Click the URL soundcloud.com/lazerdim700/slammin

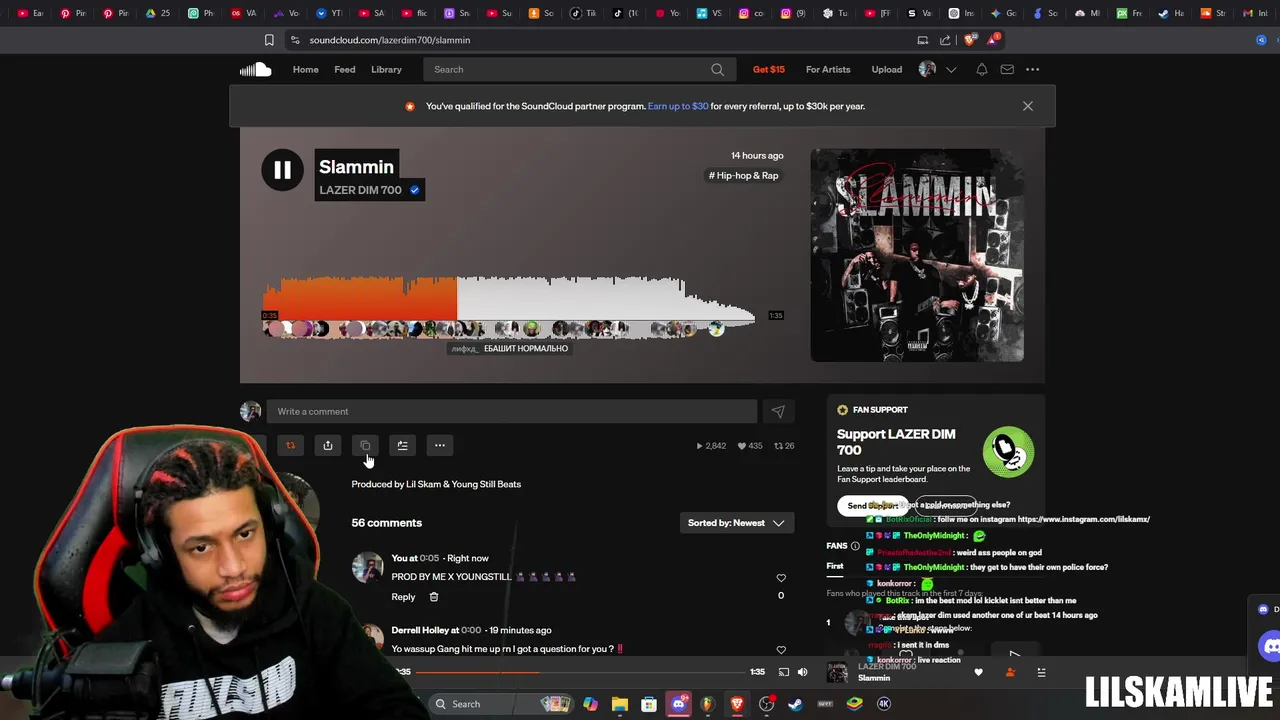click(390, 40)
